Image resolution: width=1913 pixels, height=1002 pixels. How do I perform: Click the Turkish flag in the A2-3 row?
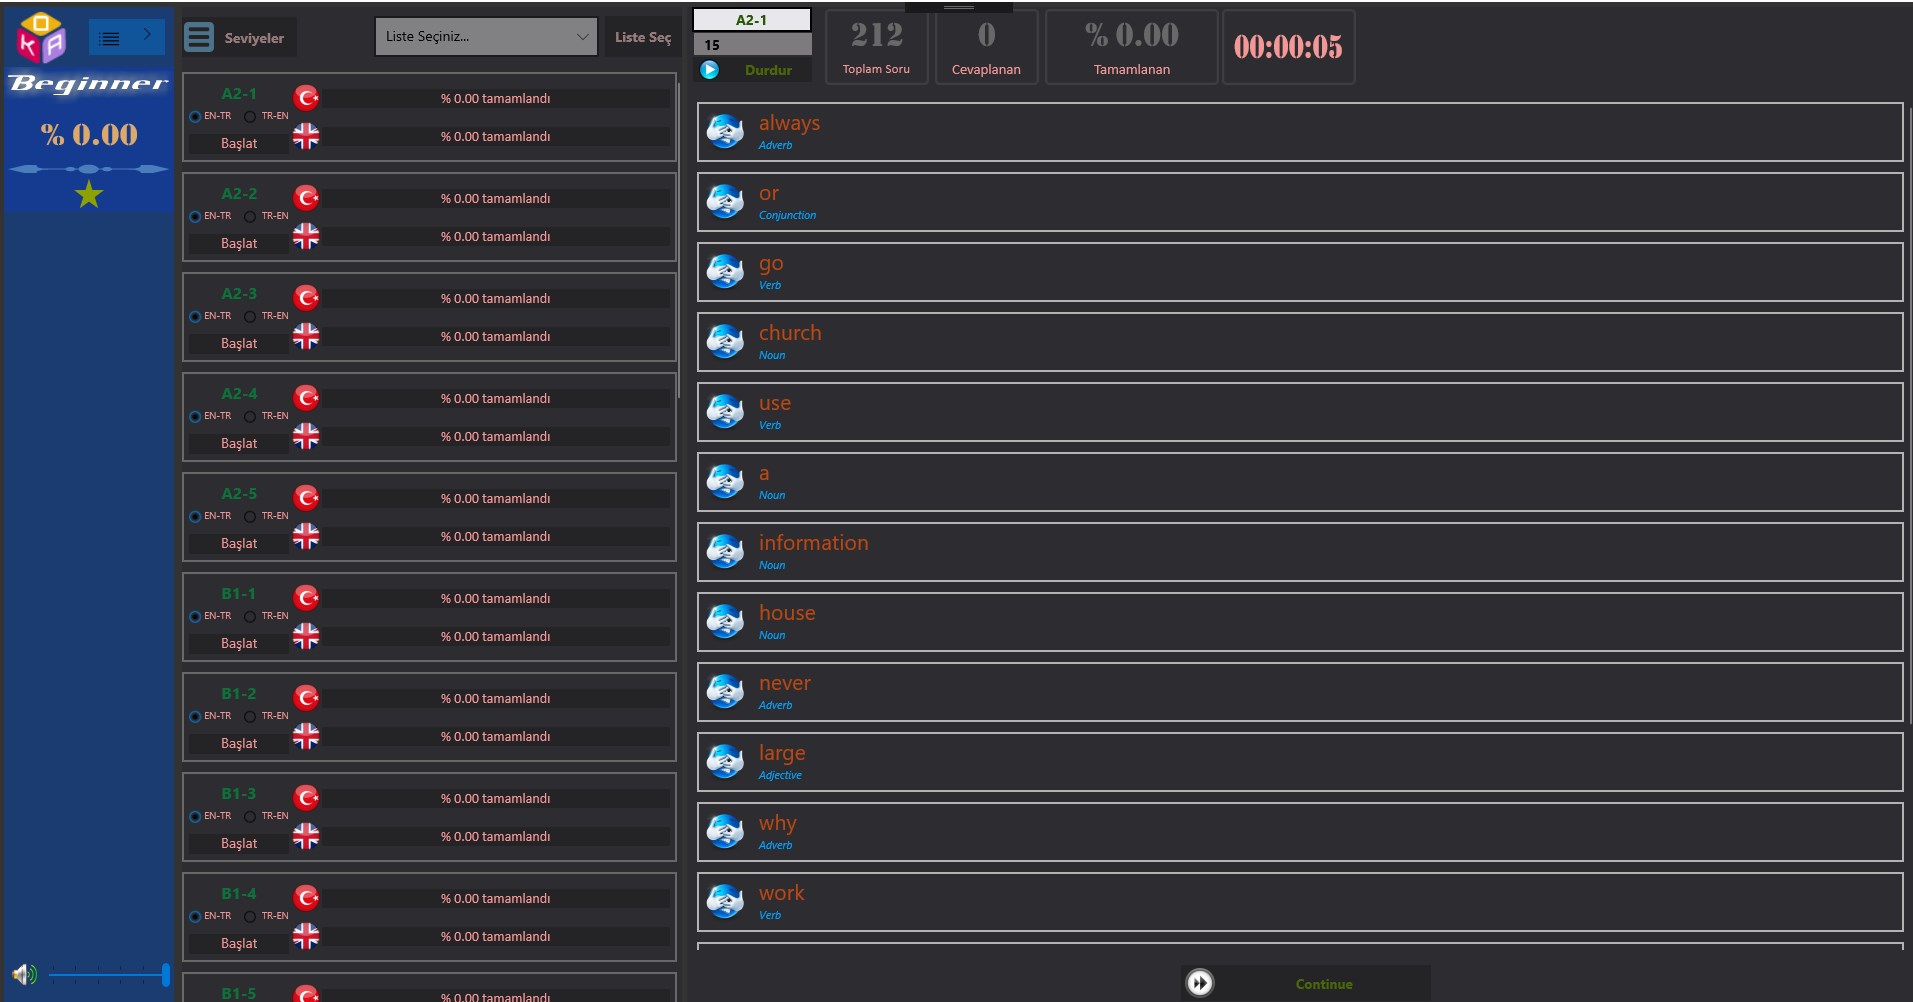(x=306, y=297)
